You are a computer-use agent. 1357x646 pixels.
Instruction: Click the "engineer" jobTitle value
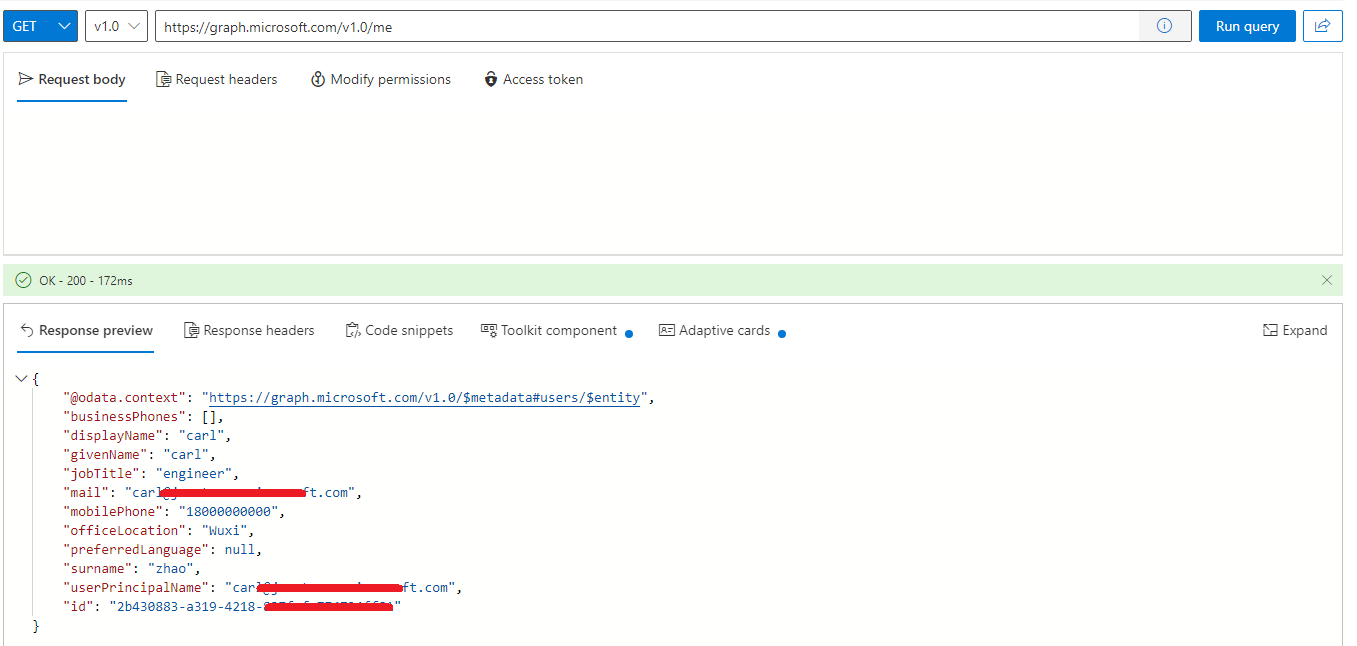(x=194, y=474)
